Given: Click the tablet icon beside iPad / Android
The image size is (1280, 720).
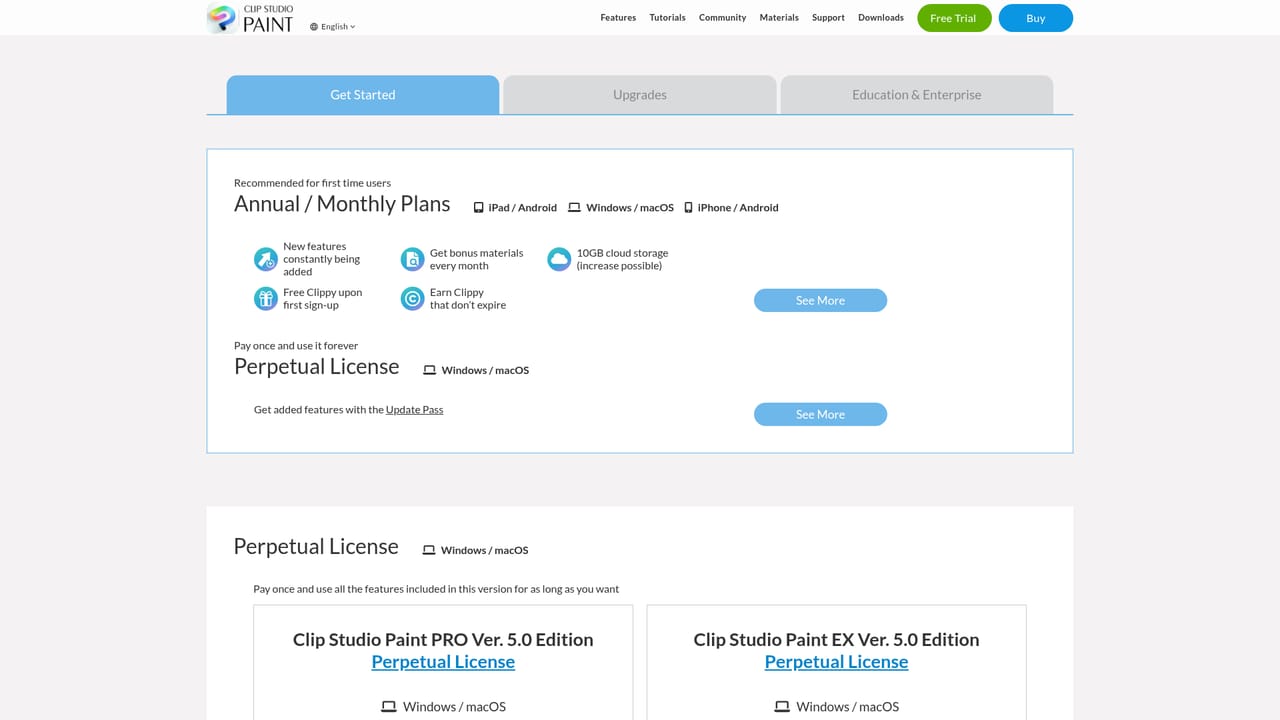Looking at the screenshot, I should pyautogui.click(x=478, y=208).
